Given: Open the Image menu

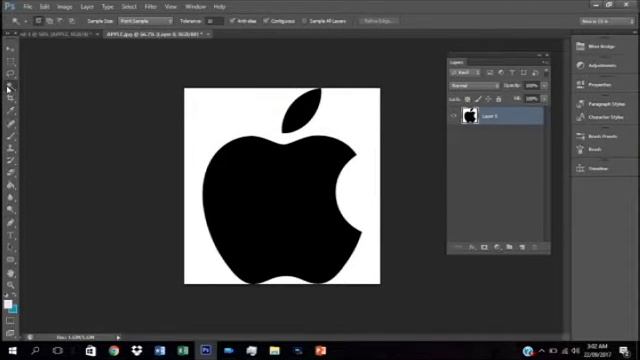Looking at the screenshot, I should pos(64,7).
